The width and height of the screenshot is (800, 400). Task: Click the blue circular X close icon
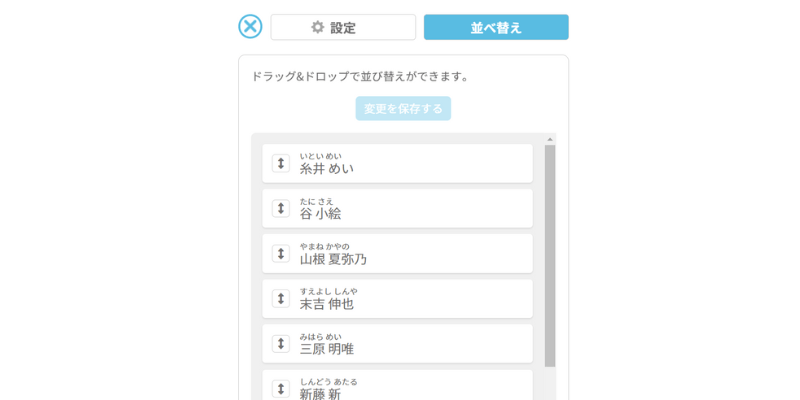point(250,27)
